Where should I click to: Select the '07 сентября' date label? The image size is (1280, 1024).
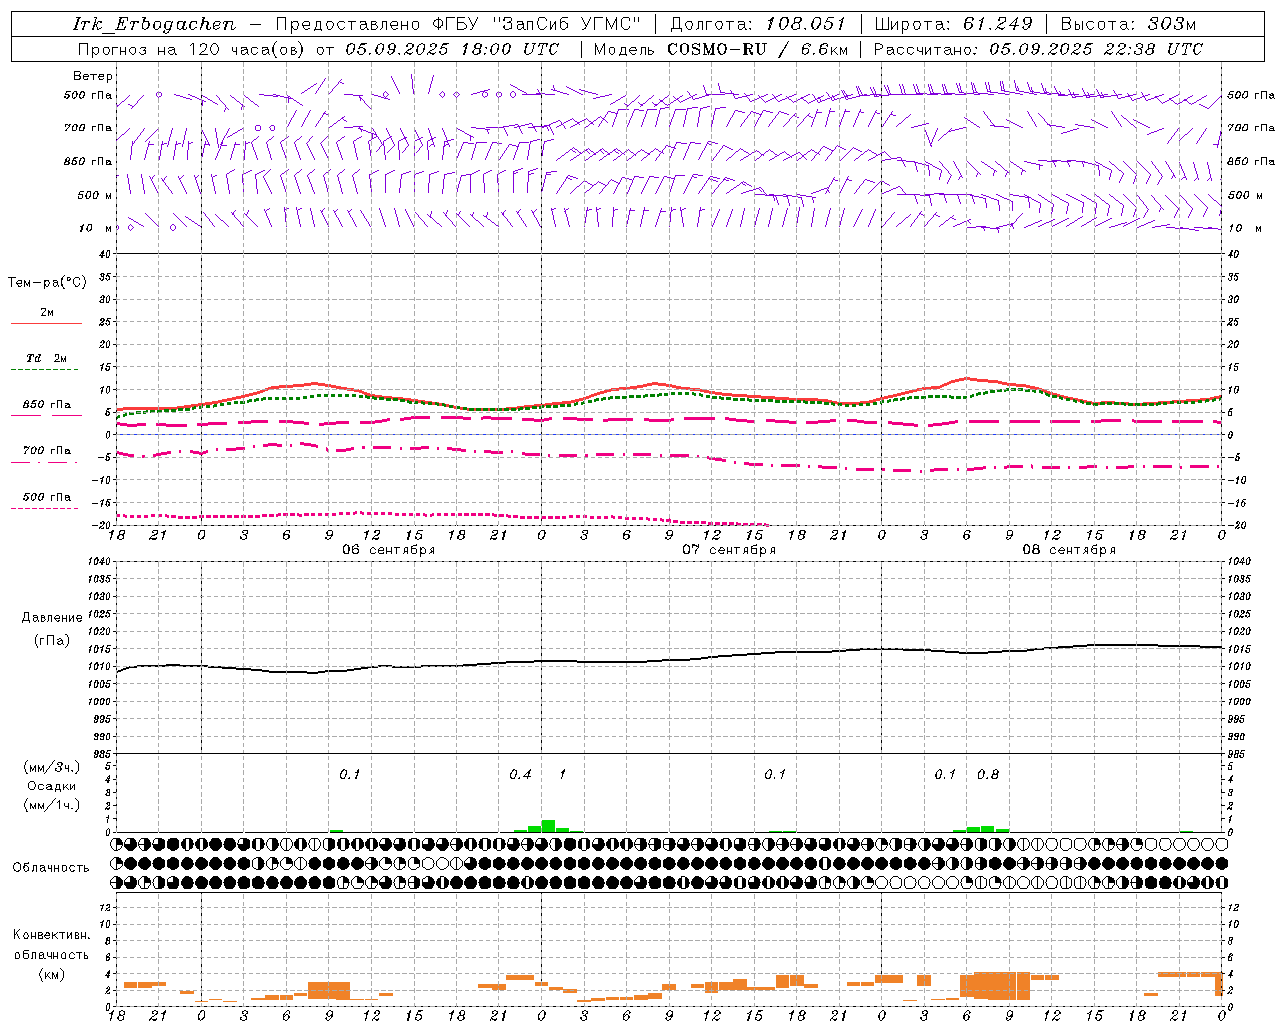(729, 549)
